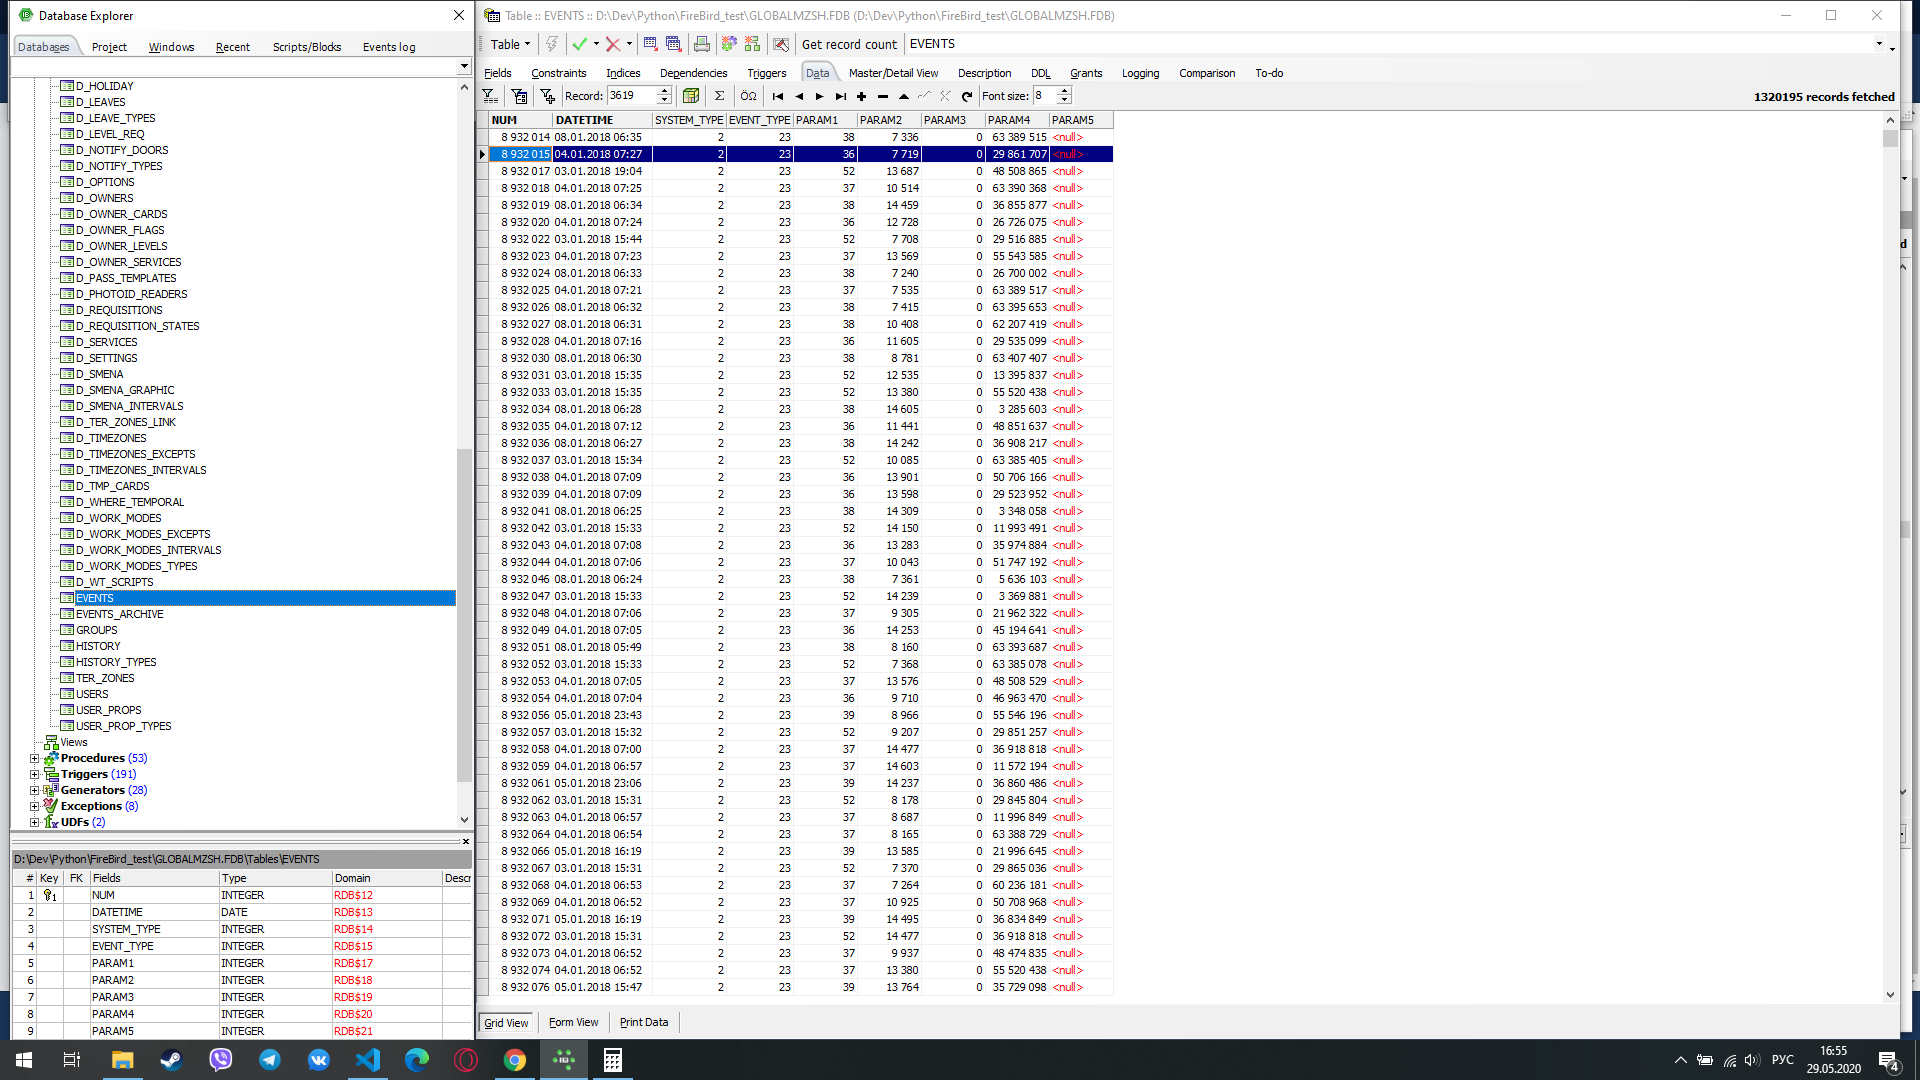1920x1080 pixels.
Task: Select the EVENTS_ARCHIVE table in tree
Action: (119, 614)
